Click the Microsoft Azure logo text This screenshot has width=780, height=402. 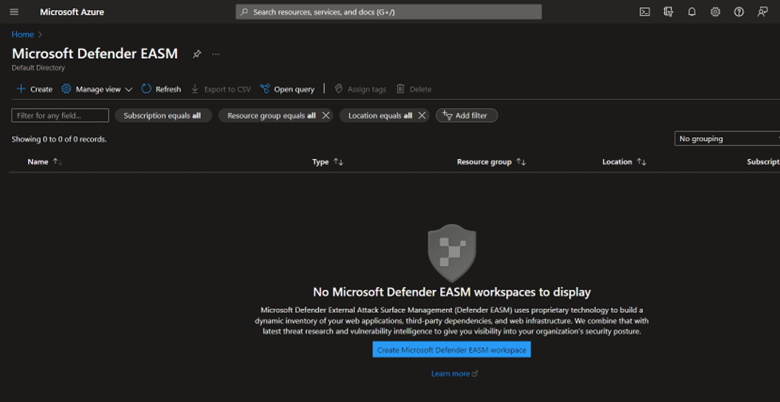(72, 12)
